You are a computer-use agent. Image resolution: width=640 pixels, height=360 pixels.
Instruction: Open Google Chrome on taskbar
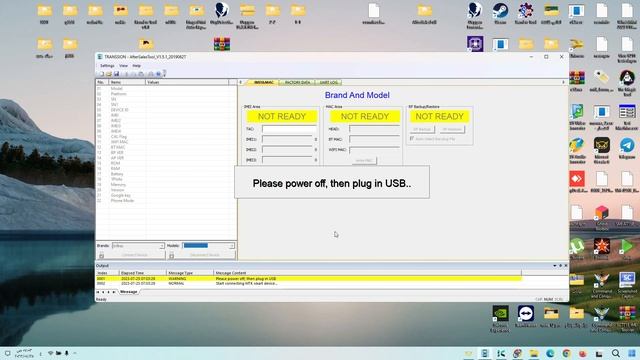tap(566, 353)
